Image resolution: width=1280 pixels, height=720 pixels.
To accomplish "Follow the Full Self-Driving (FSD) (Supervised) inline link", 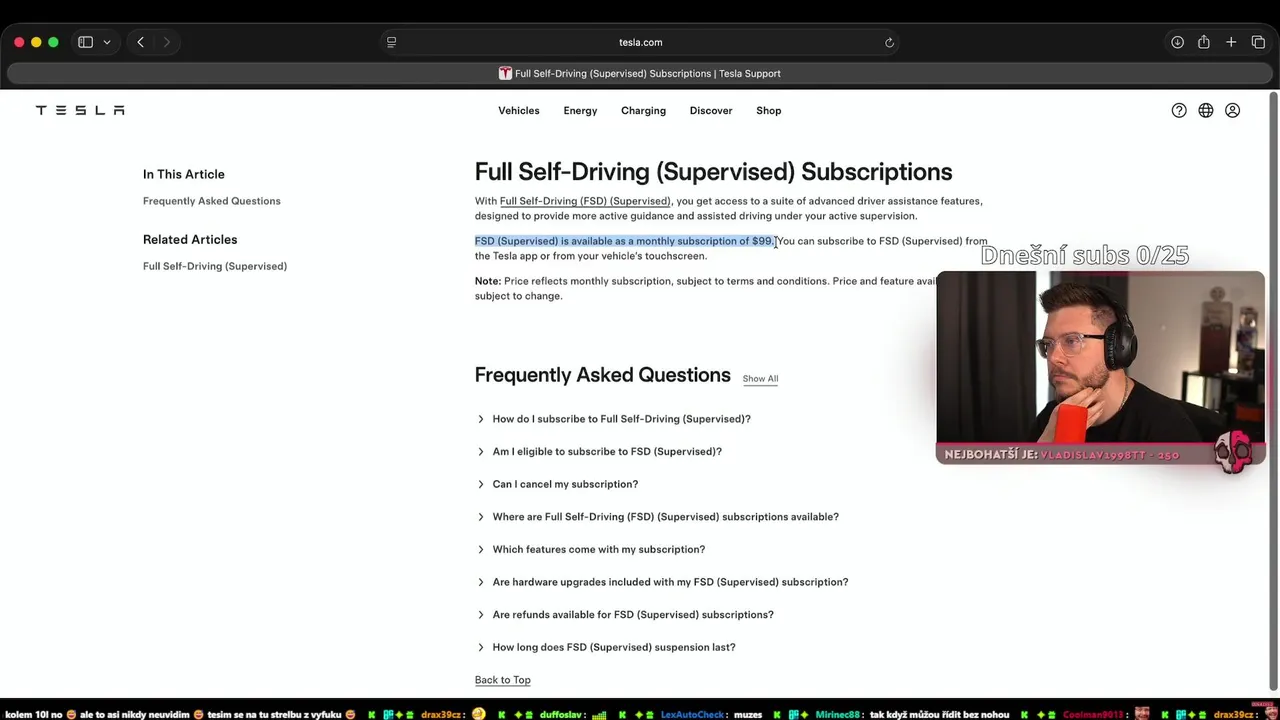I will (x=585, y=201).
